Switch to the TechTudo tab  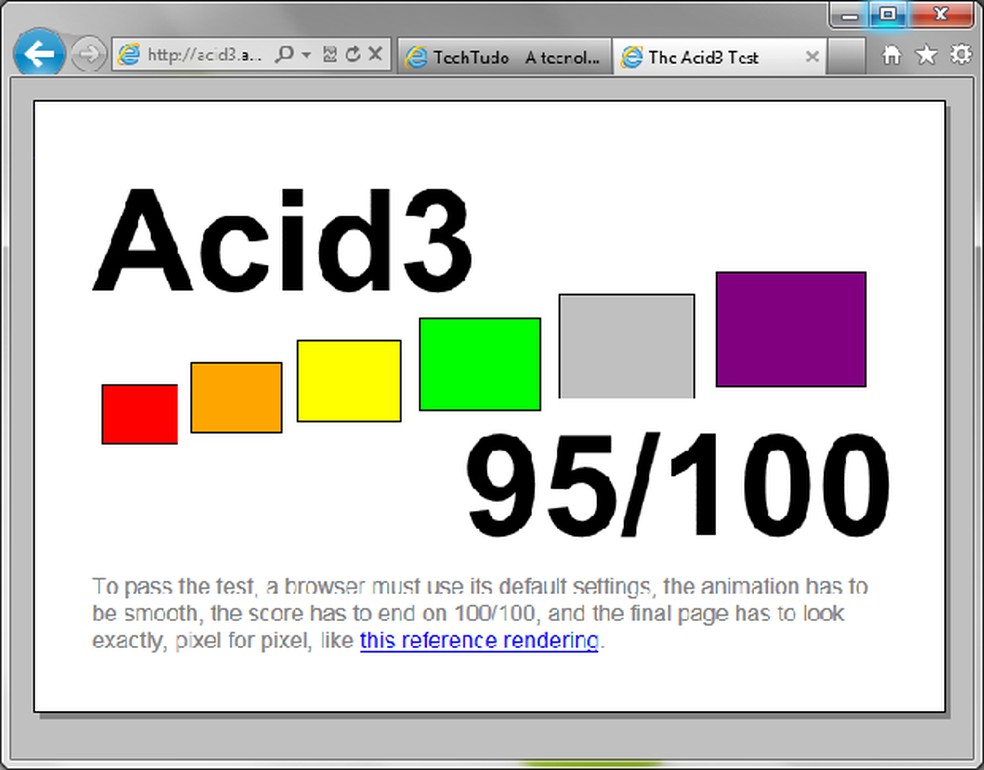pyautogui.click(x=505, y=57)
